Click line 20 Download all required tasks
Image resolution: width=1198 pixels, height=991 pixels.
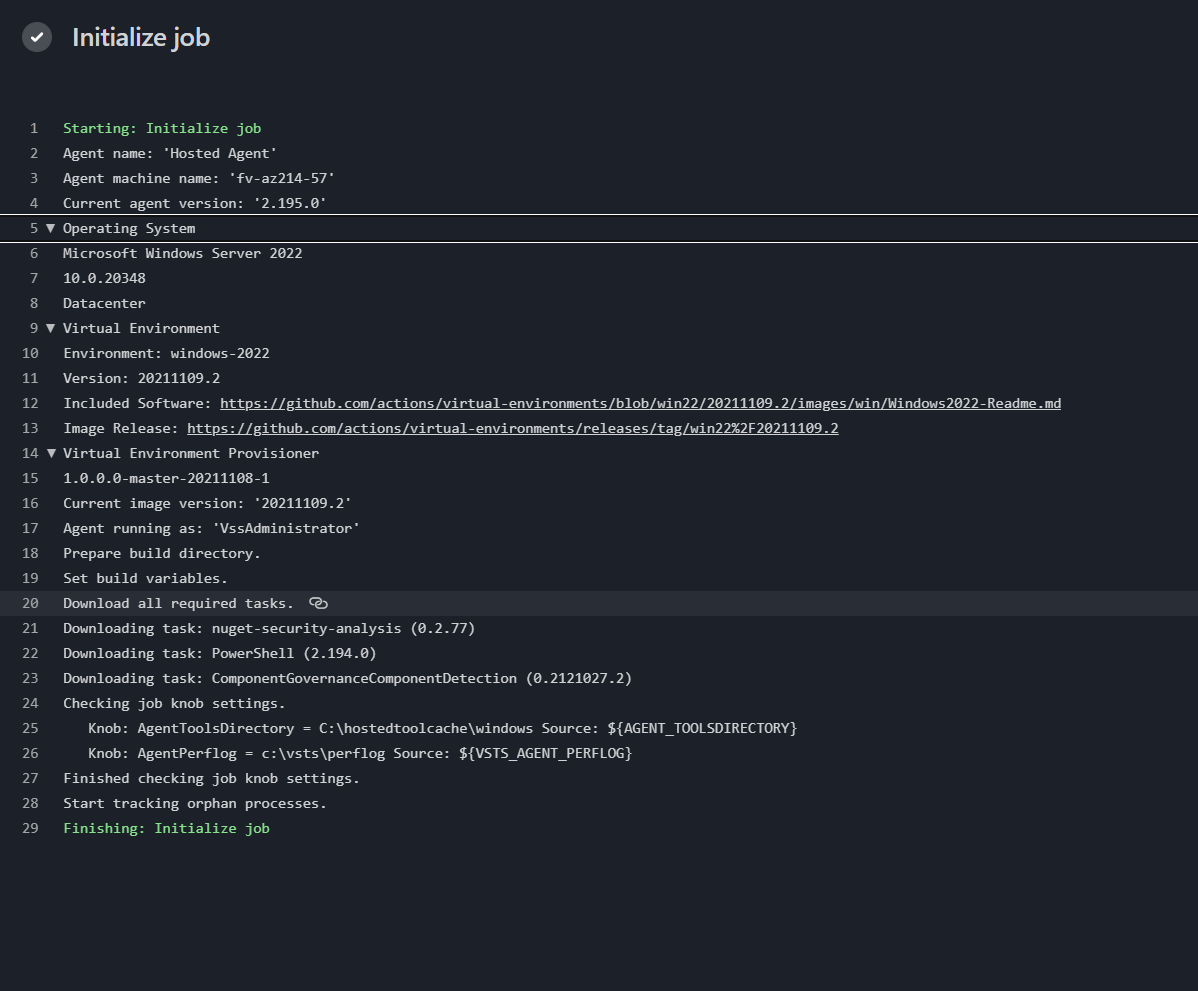175,602
